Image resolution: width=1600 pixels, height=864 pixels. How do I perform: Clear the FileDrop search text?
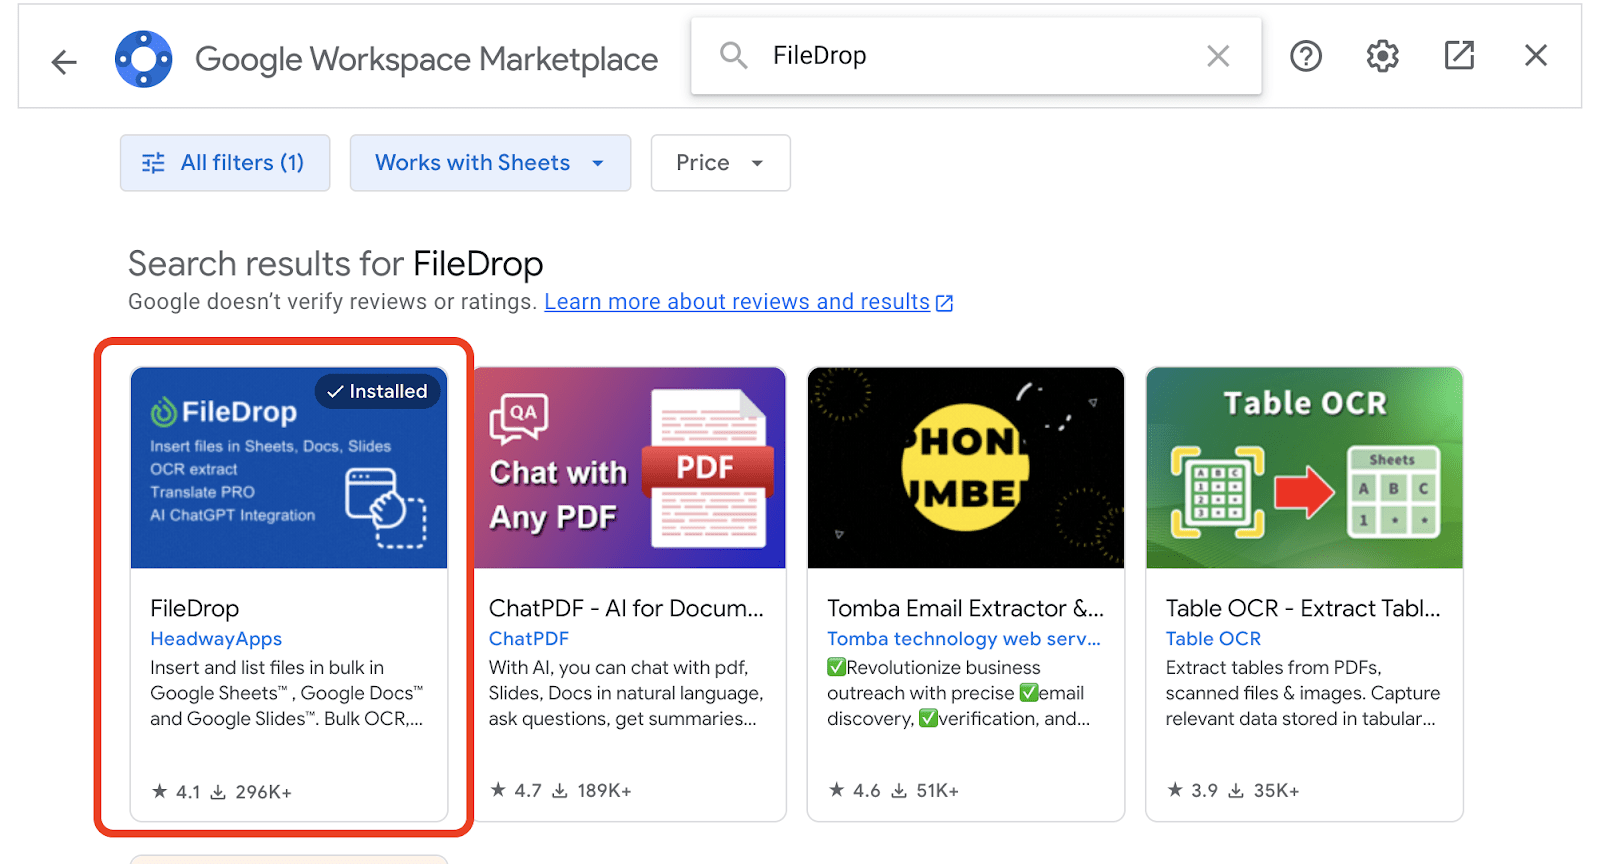click(1217, 56)
